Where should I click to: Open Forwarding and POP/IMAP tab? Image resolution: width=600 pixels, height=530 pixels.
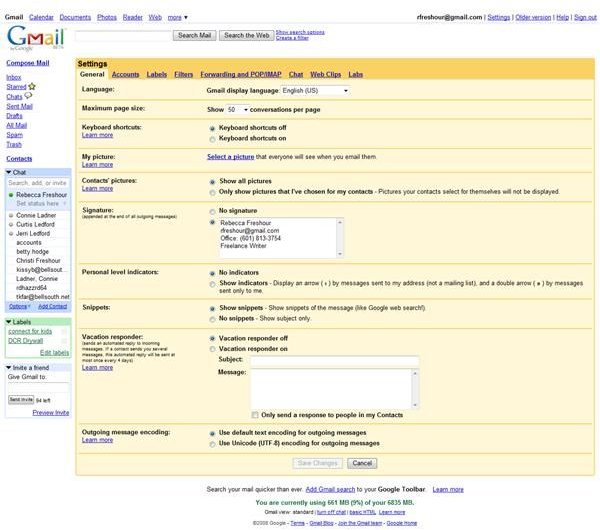241,74
